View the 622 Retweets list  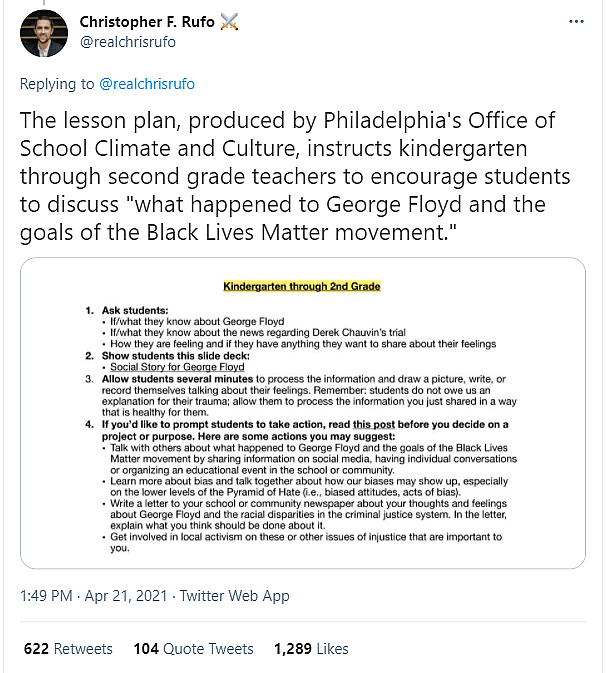pyautogui.click(x=68, y=649)
